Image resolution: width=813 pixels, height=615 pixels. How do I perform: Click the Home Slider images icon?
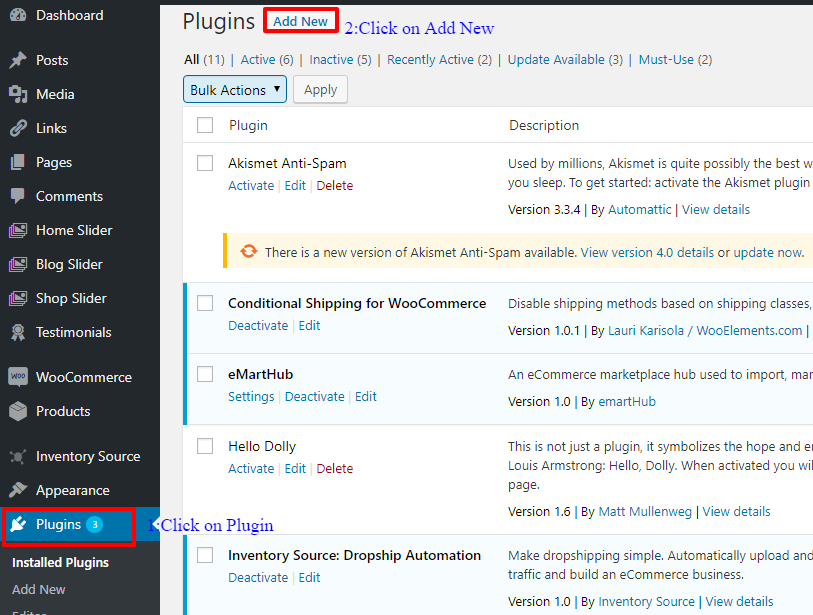tap(18, 230)
